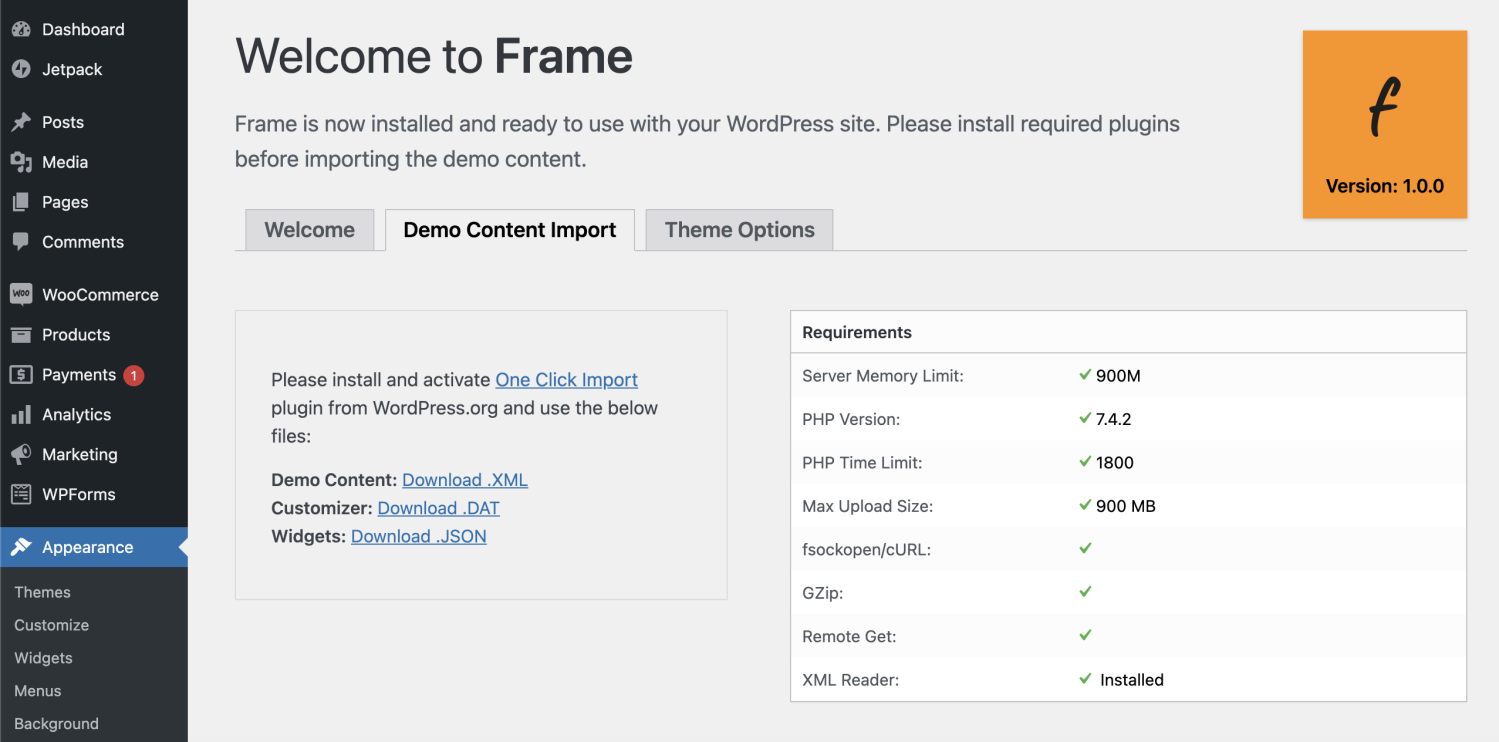Click the Comments speech bubble icon
The height and width of the screenshot is (742, 1499).
tap(21, 241)
